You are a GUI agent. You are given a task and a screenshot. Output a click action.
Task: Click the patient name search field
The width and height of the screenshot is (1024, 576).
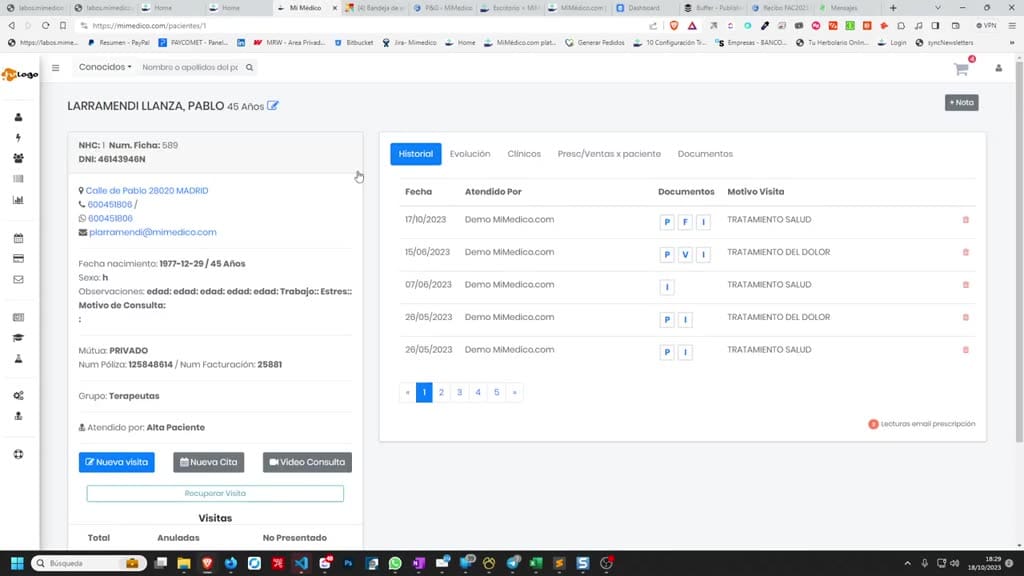[x=190, y=67]
